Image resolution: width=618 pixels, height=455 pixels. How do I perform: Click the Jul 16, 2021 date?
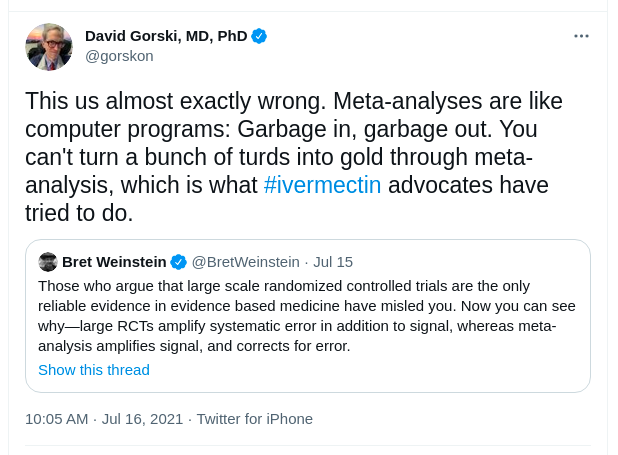point(143,419)
